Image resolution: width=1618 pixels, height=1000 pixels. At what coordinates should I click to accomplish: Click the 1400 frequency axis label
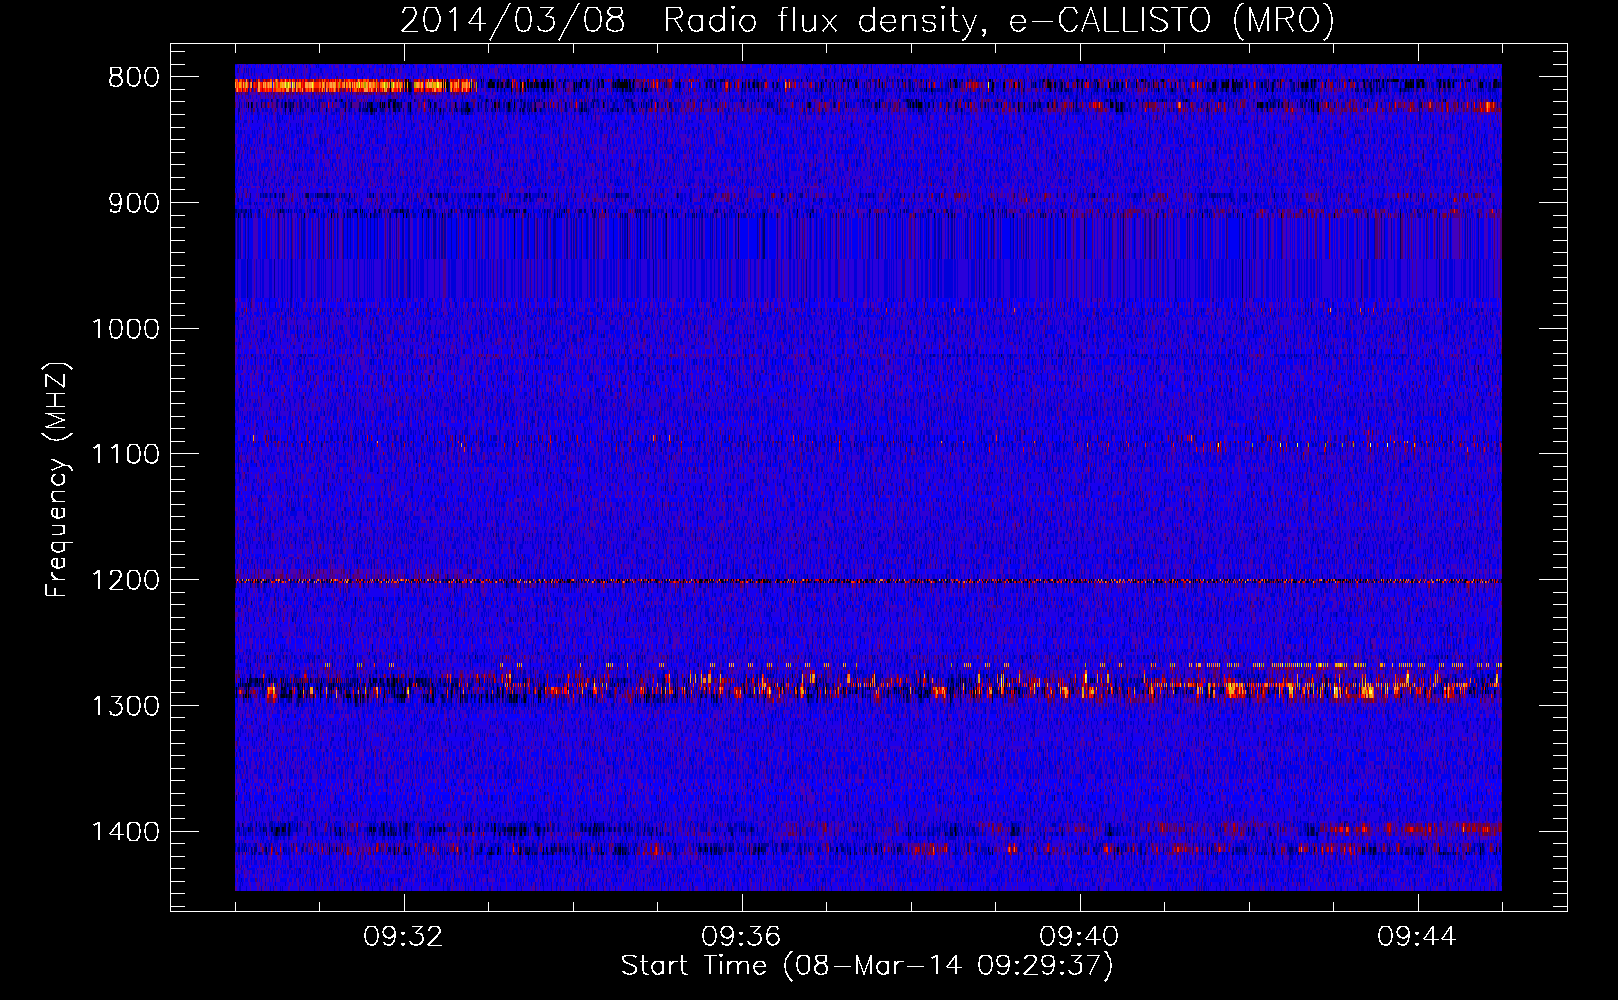tap(125, 832)
